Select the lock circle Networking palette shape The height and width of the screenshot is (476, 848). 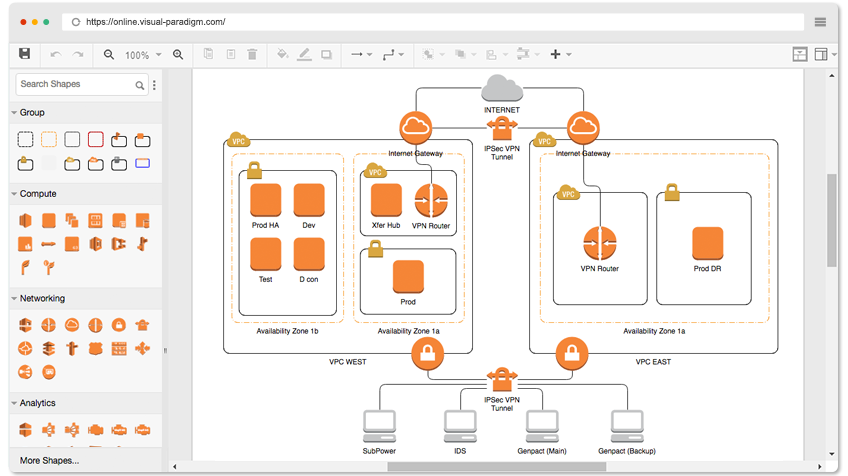tap(119, 325)
